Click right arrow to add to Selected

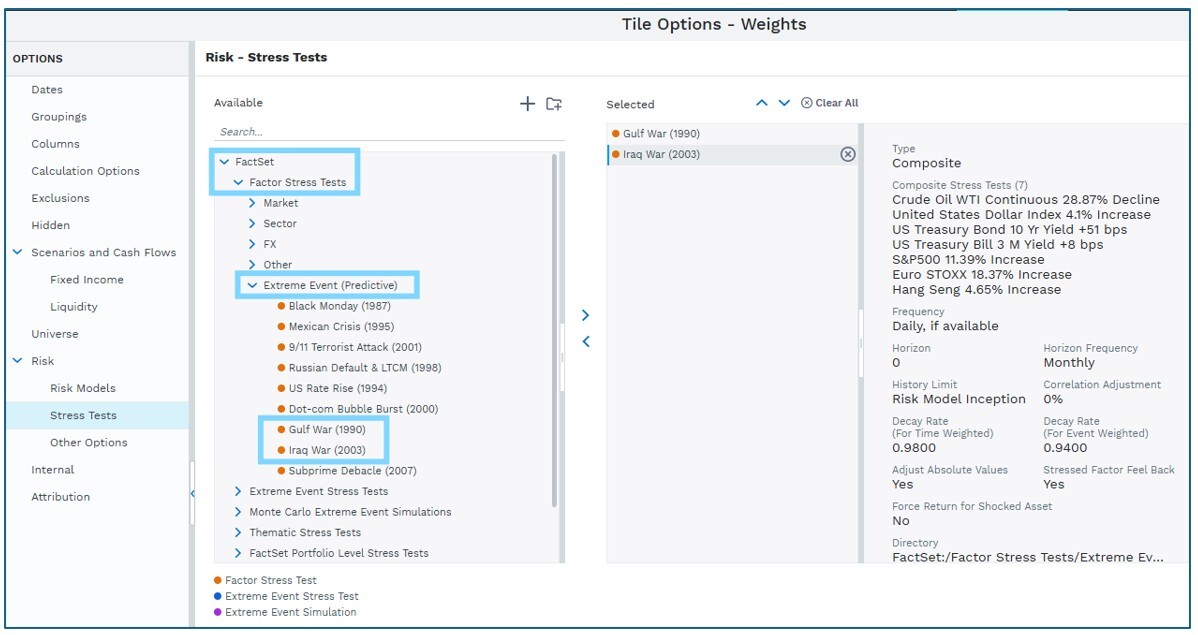click(586, 315)
